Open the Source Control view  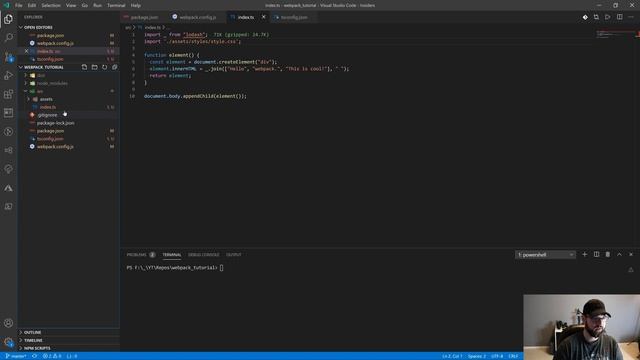pos(8,56)
